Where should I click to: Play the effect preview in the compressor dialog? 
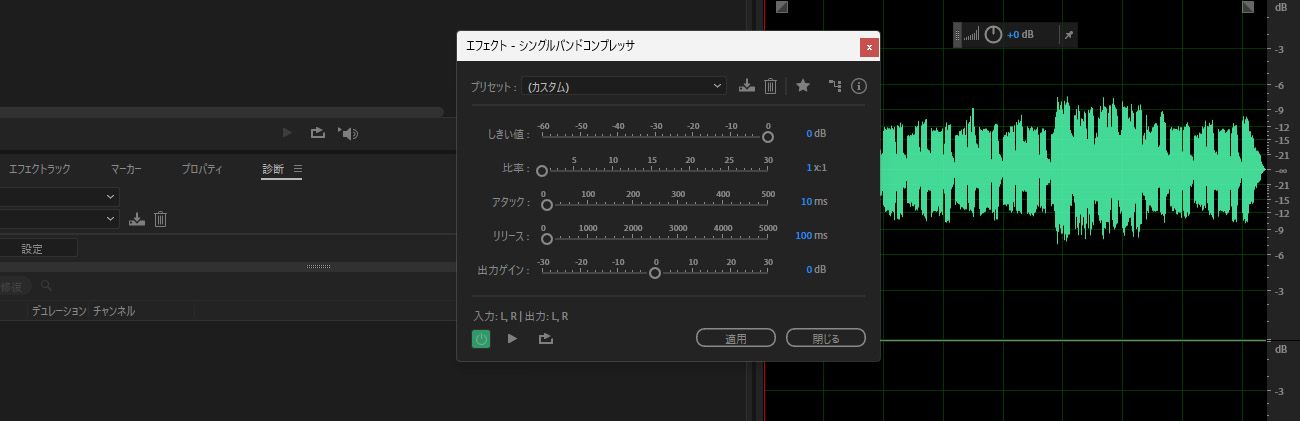coord(512,339)
